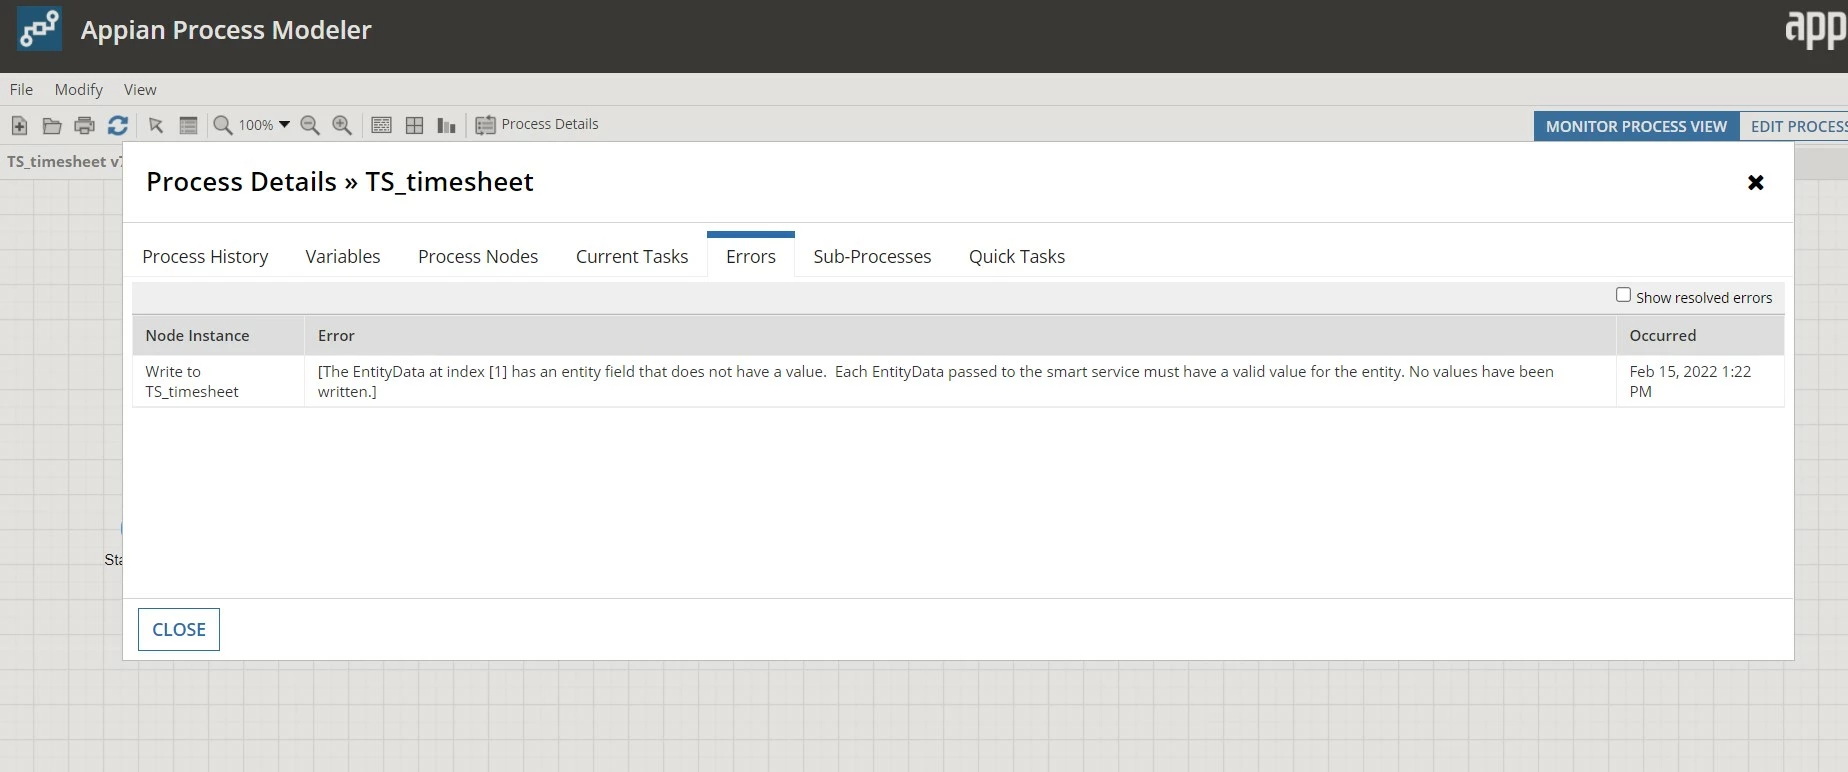Click the Error column header

click(x=960, y=335)
